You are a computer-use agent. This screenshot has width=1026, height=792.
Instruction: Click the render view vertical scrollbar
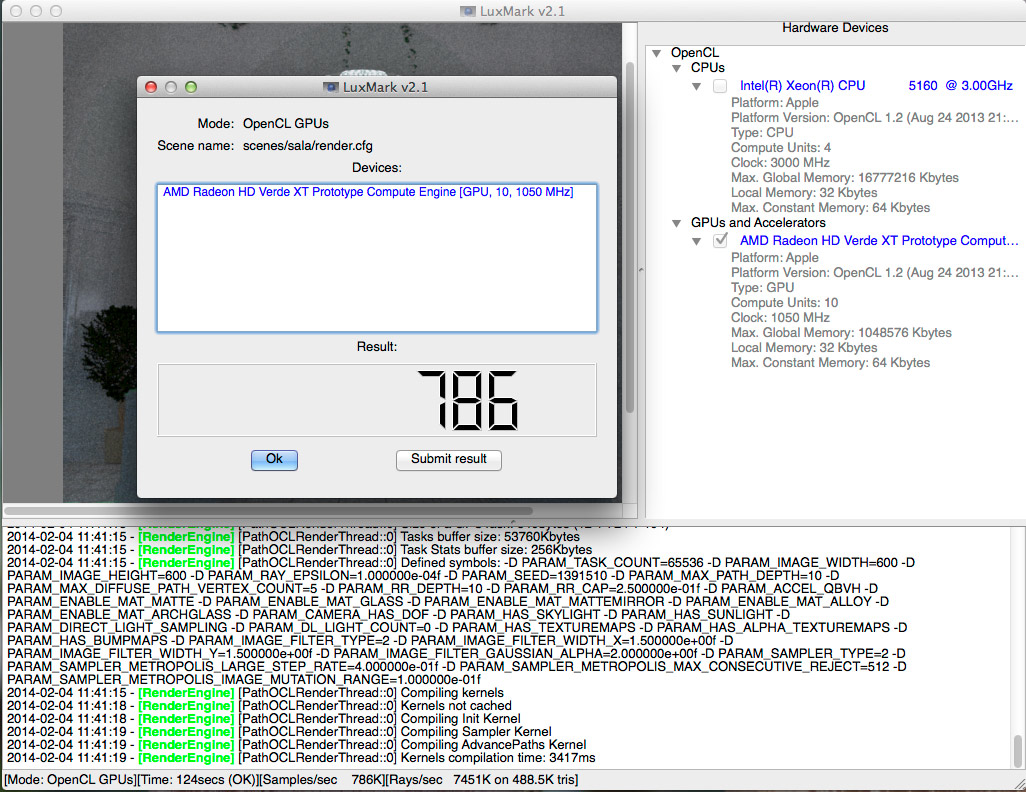629,236
